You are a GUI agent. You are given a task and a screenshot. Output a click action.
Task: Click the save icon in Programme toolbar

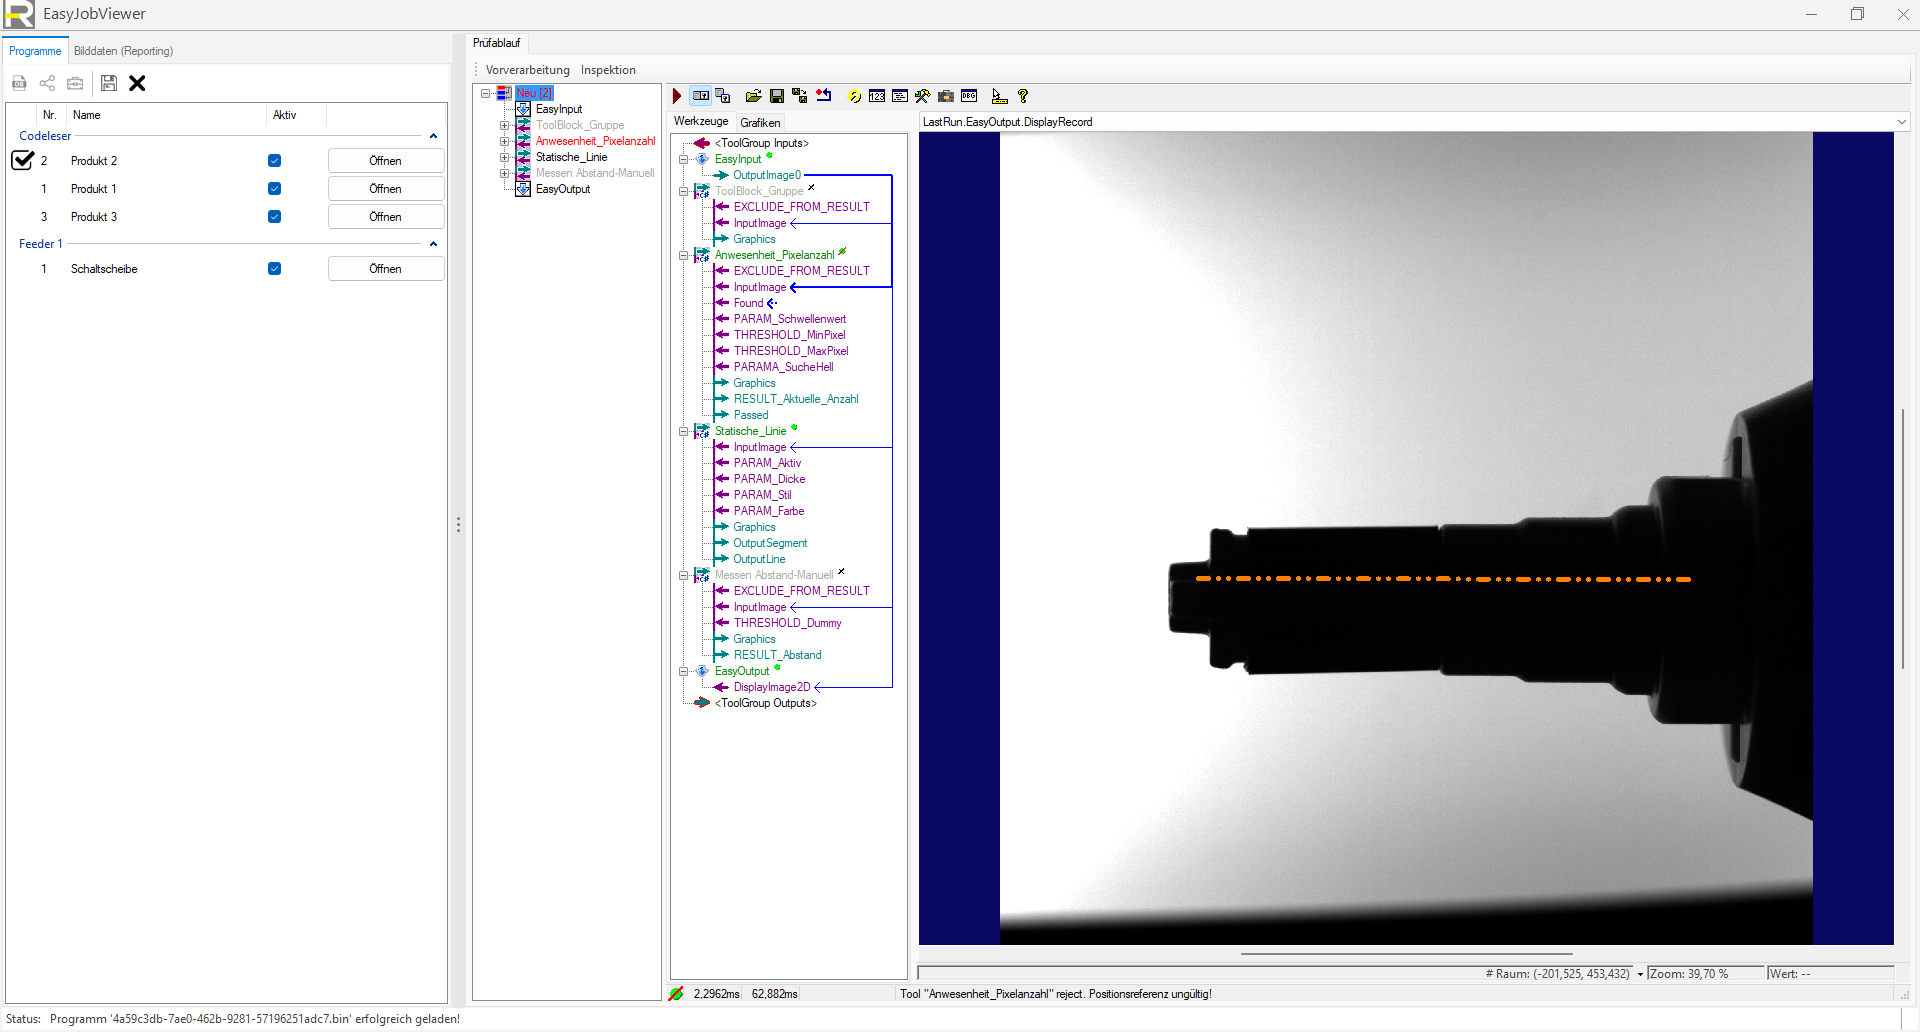tap(109, 83)
